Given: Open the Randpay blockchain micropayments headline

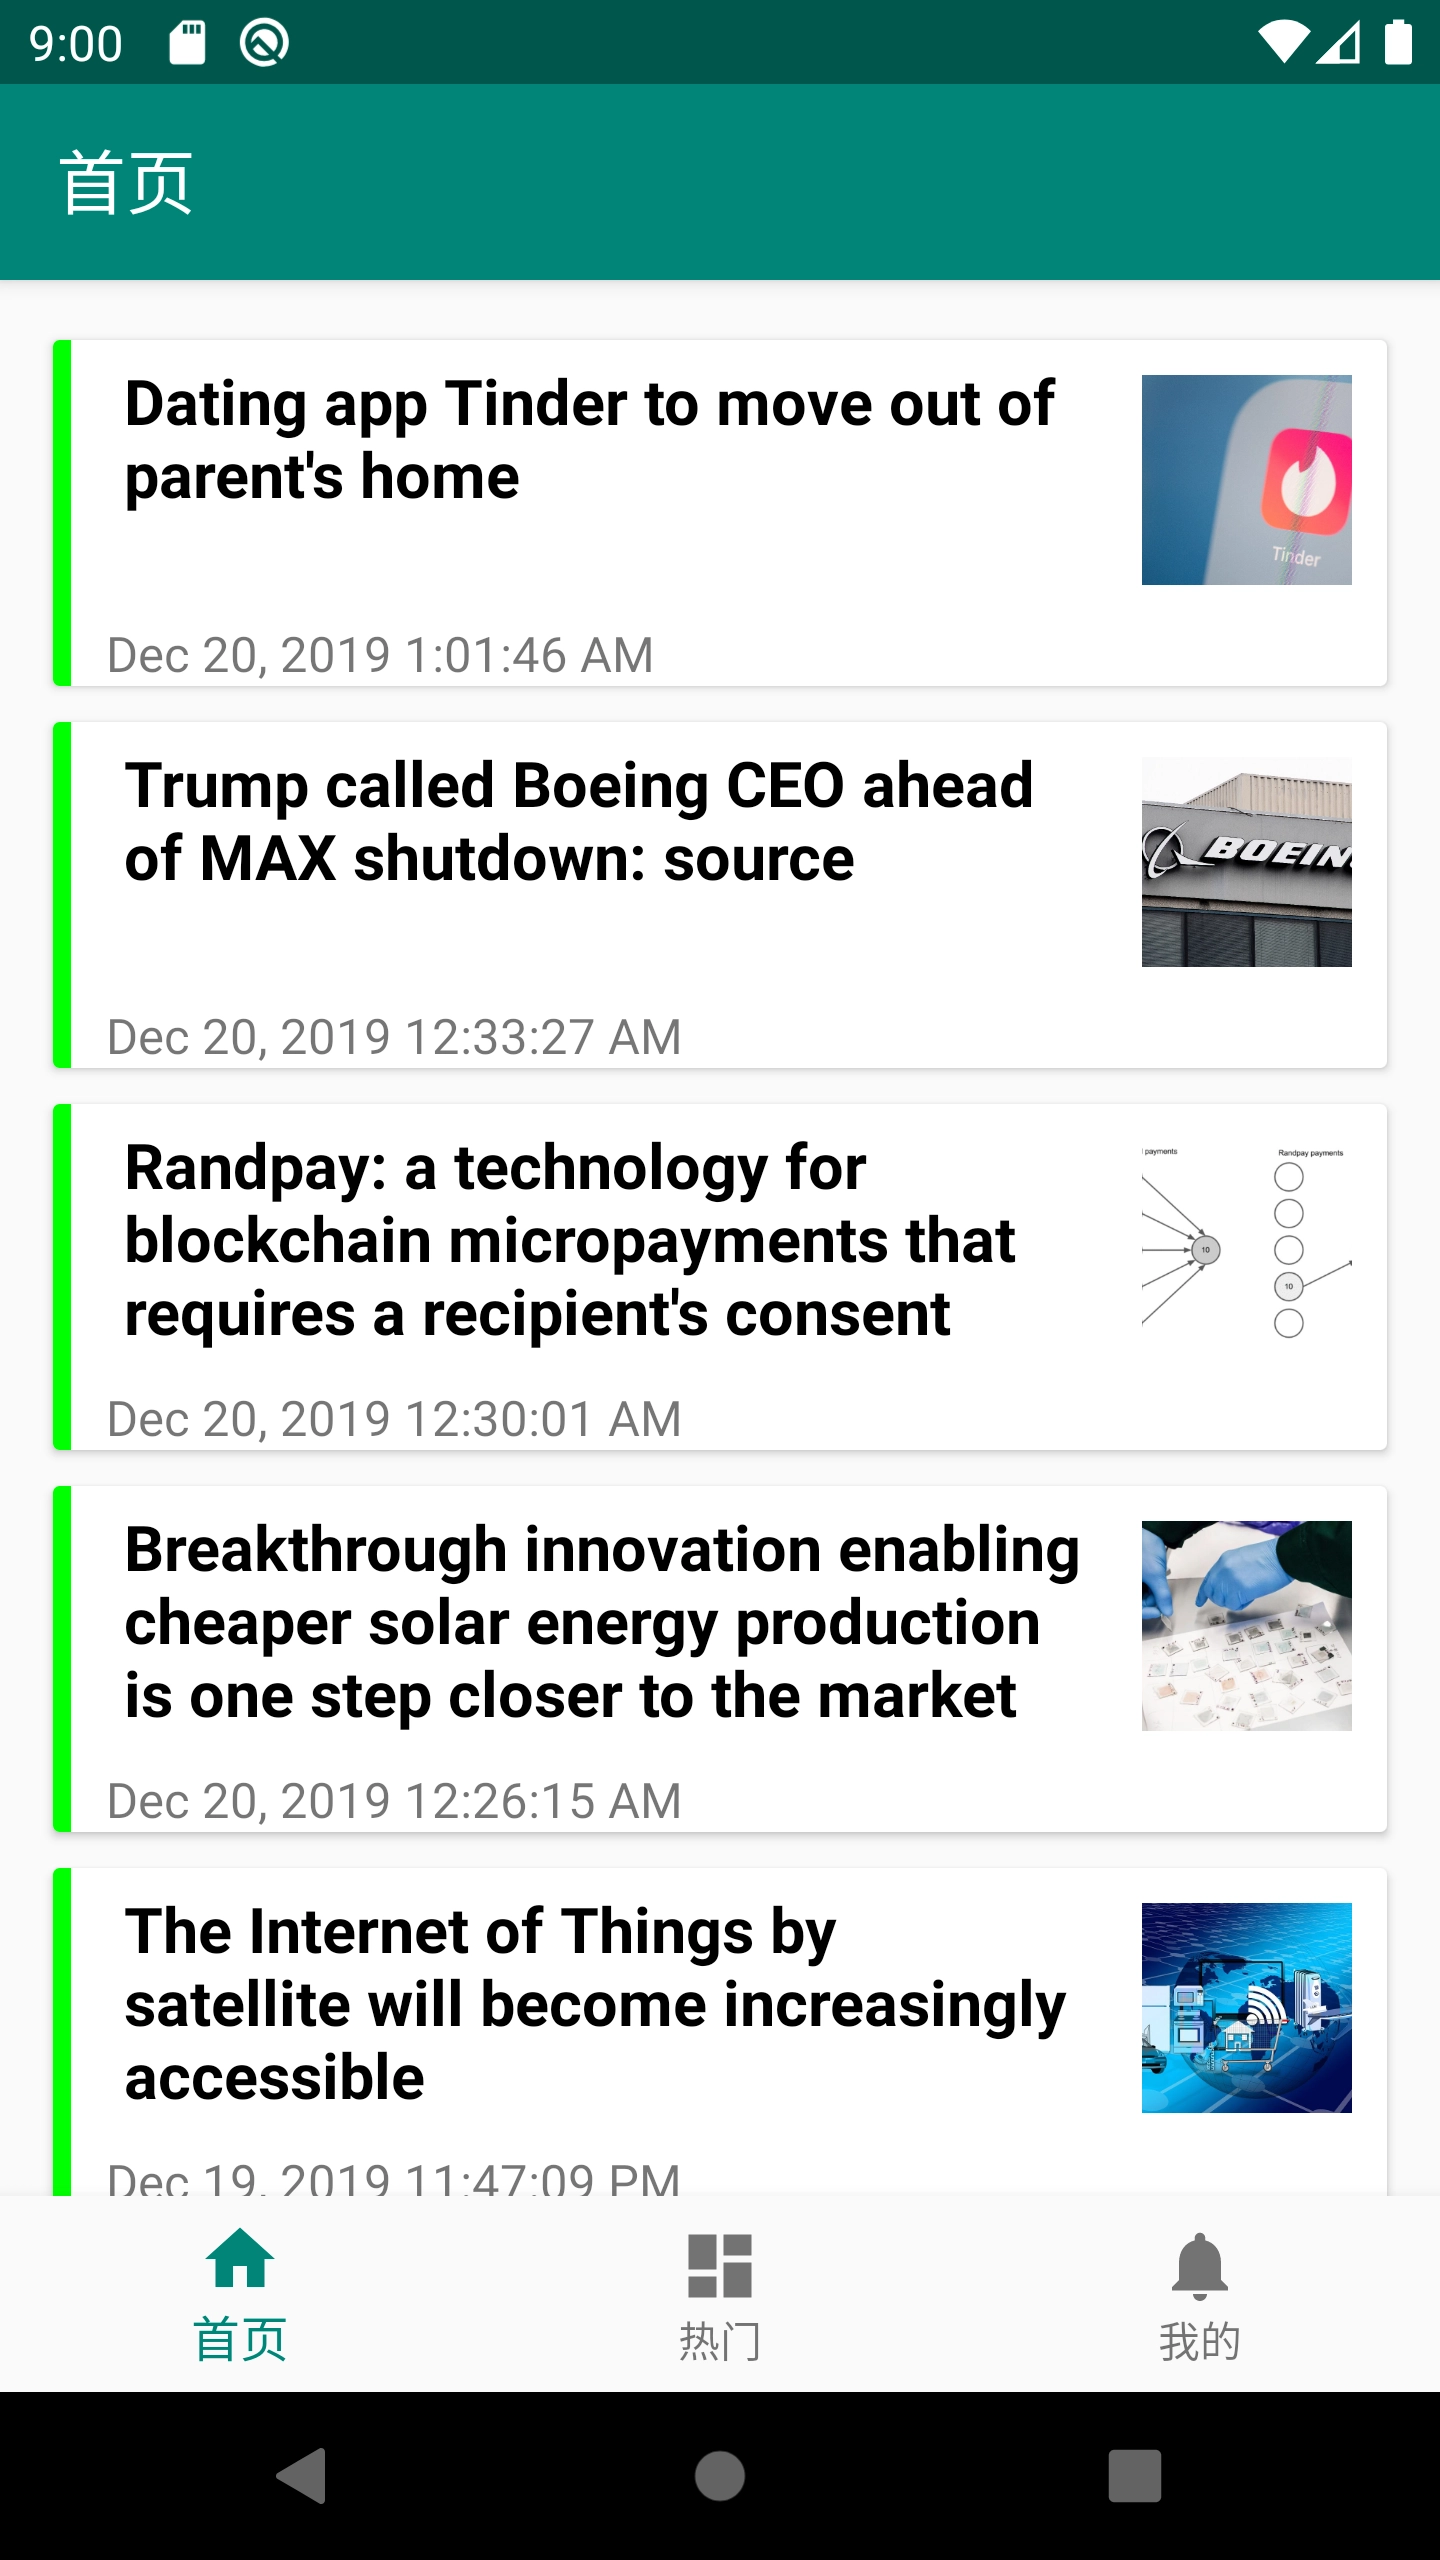Looking at the screenshot, I should [x=570, y=1240].
